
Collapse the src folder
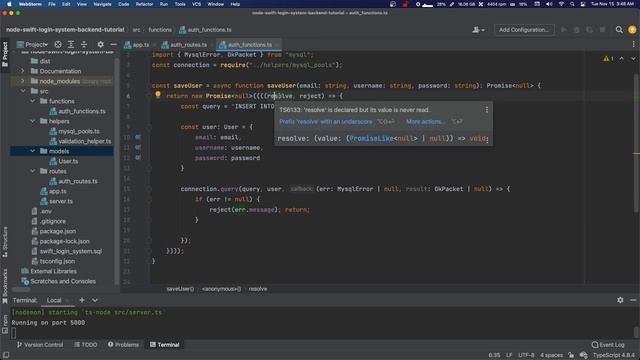pyautogui.click(x=23, y=91)
